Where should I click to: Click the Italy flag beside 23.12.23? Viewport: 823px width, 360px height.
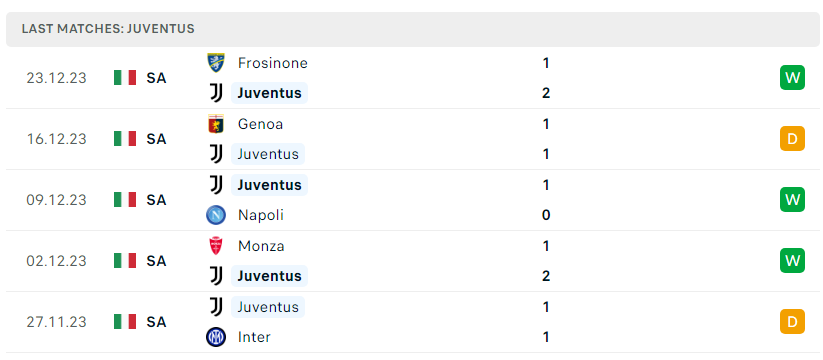coord(125,78)
